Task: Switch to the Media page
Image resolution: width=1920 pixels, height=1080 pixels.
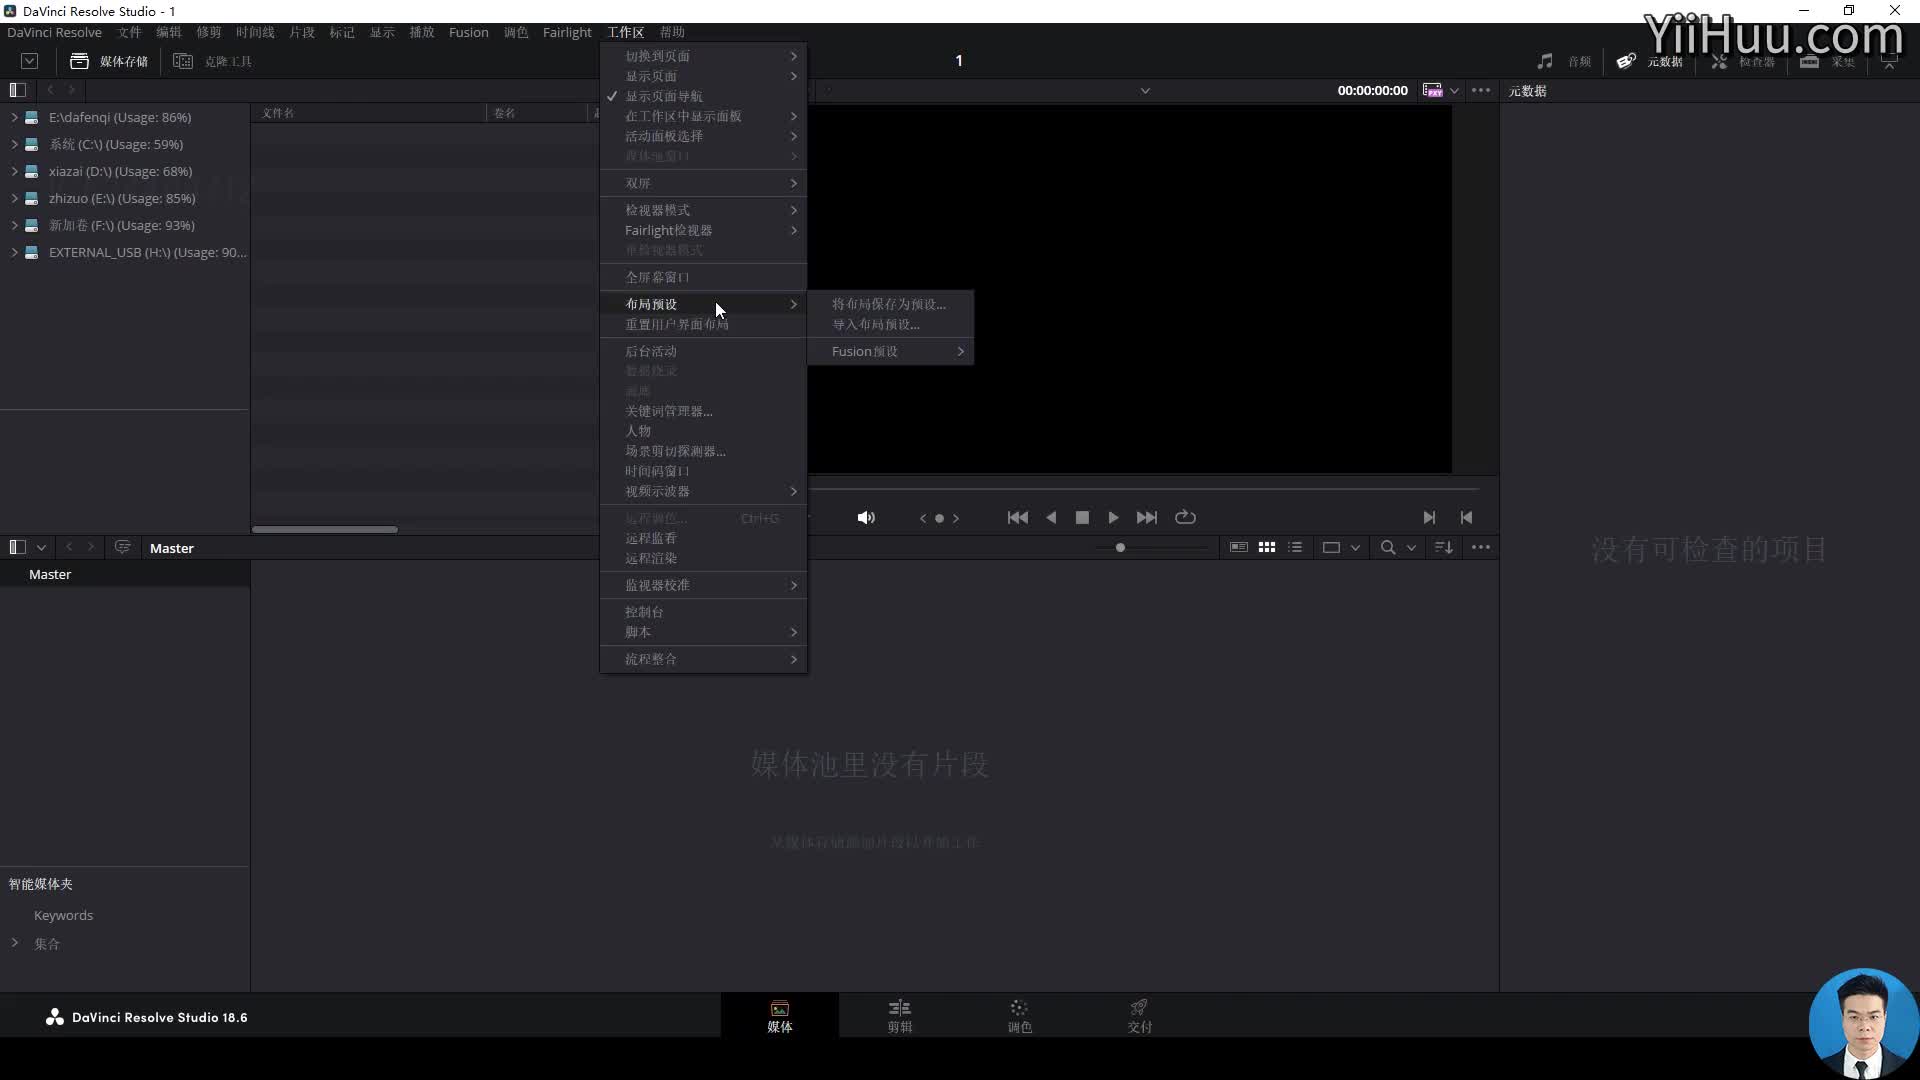Action: click(780, 1016)
